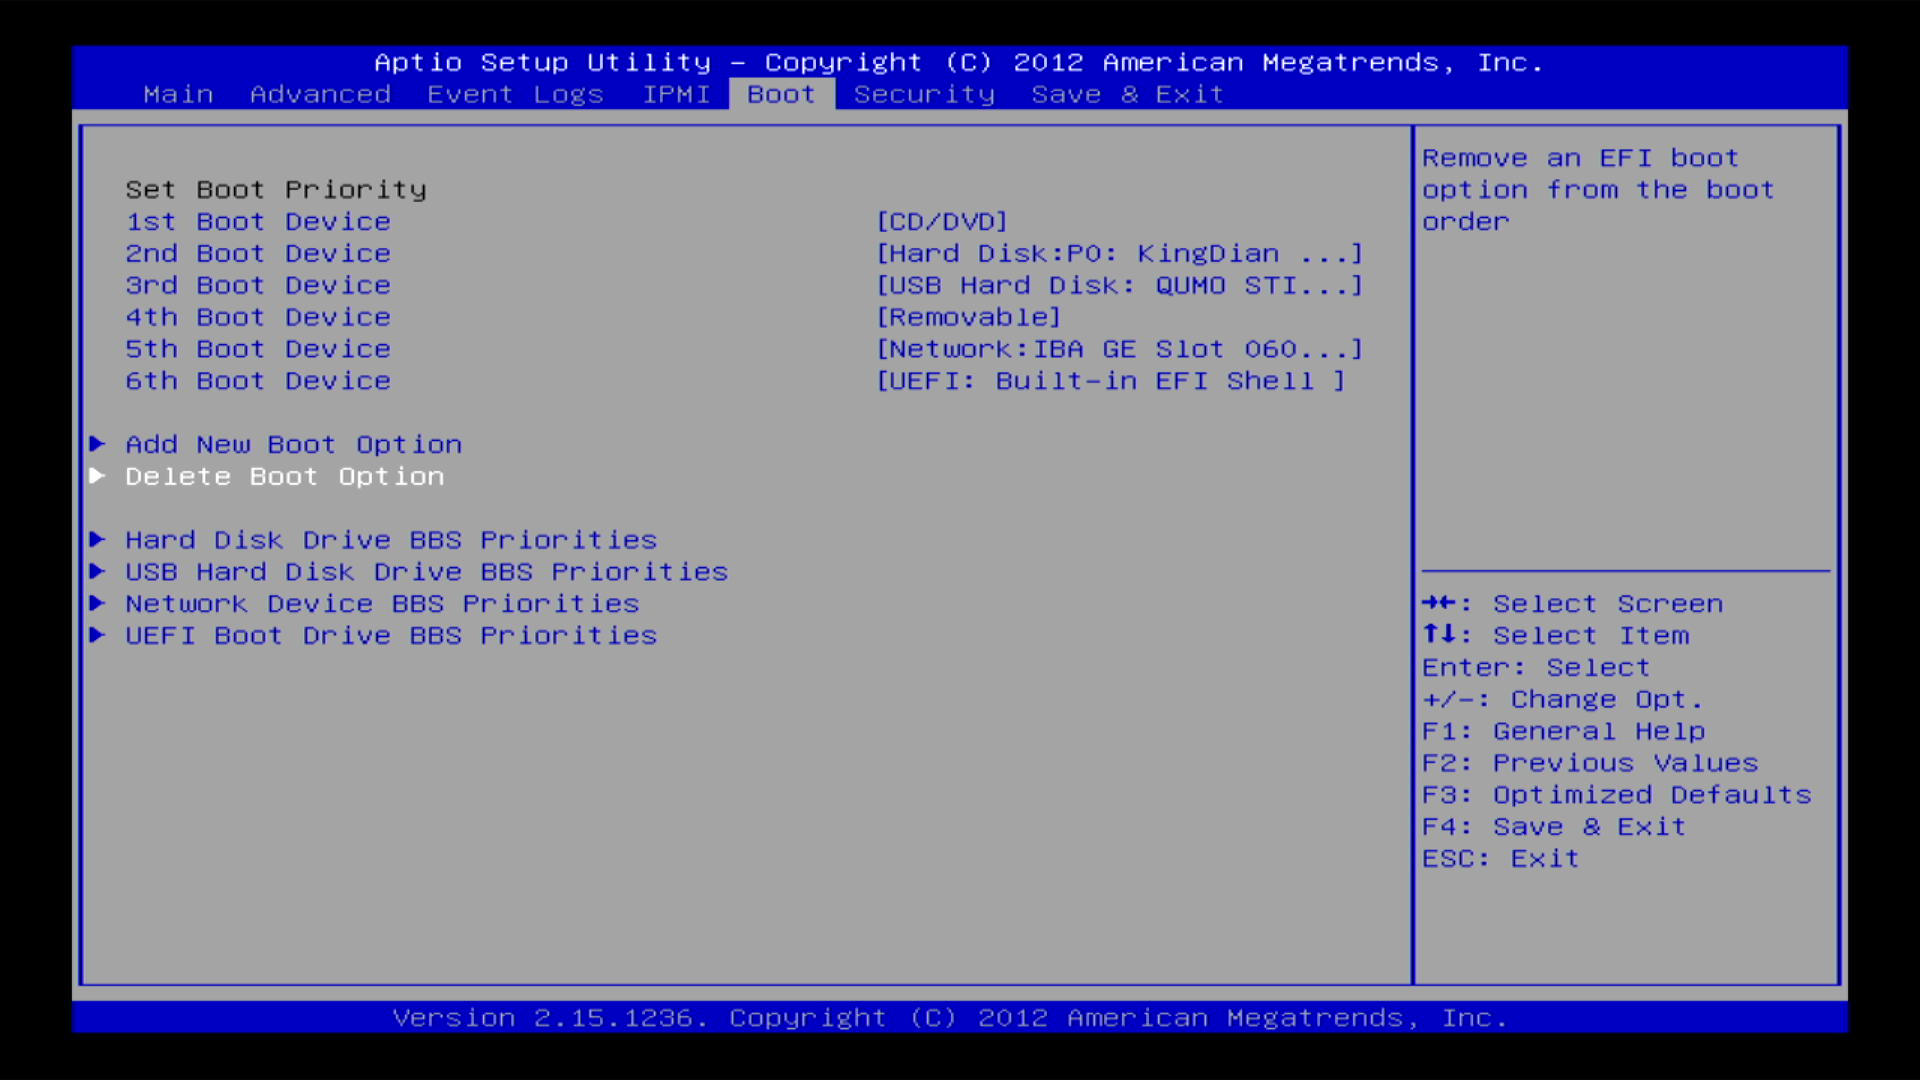Open the Delete Boot Option submenu
The height and width of the screenshot is (1080, 1920).
click(x=284, y=477)
